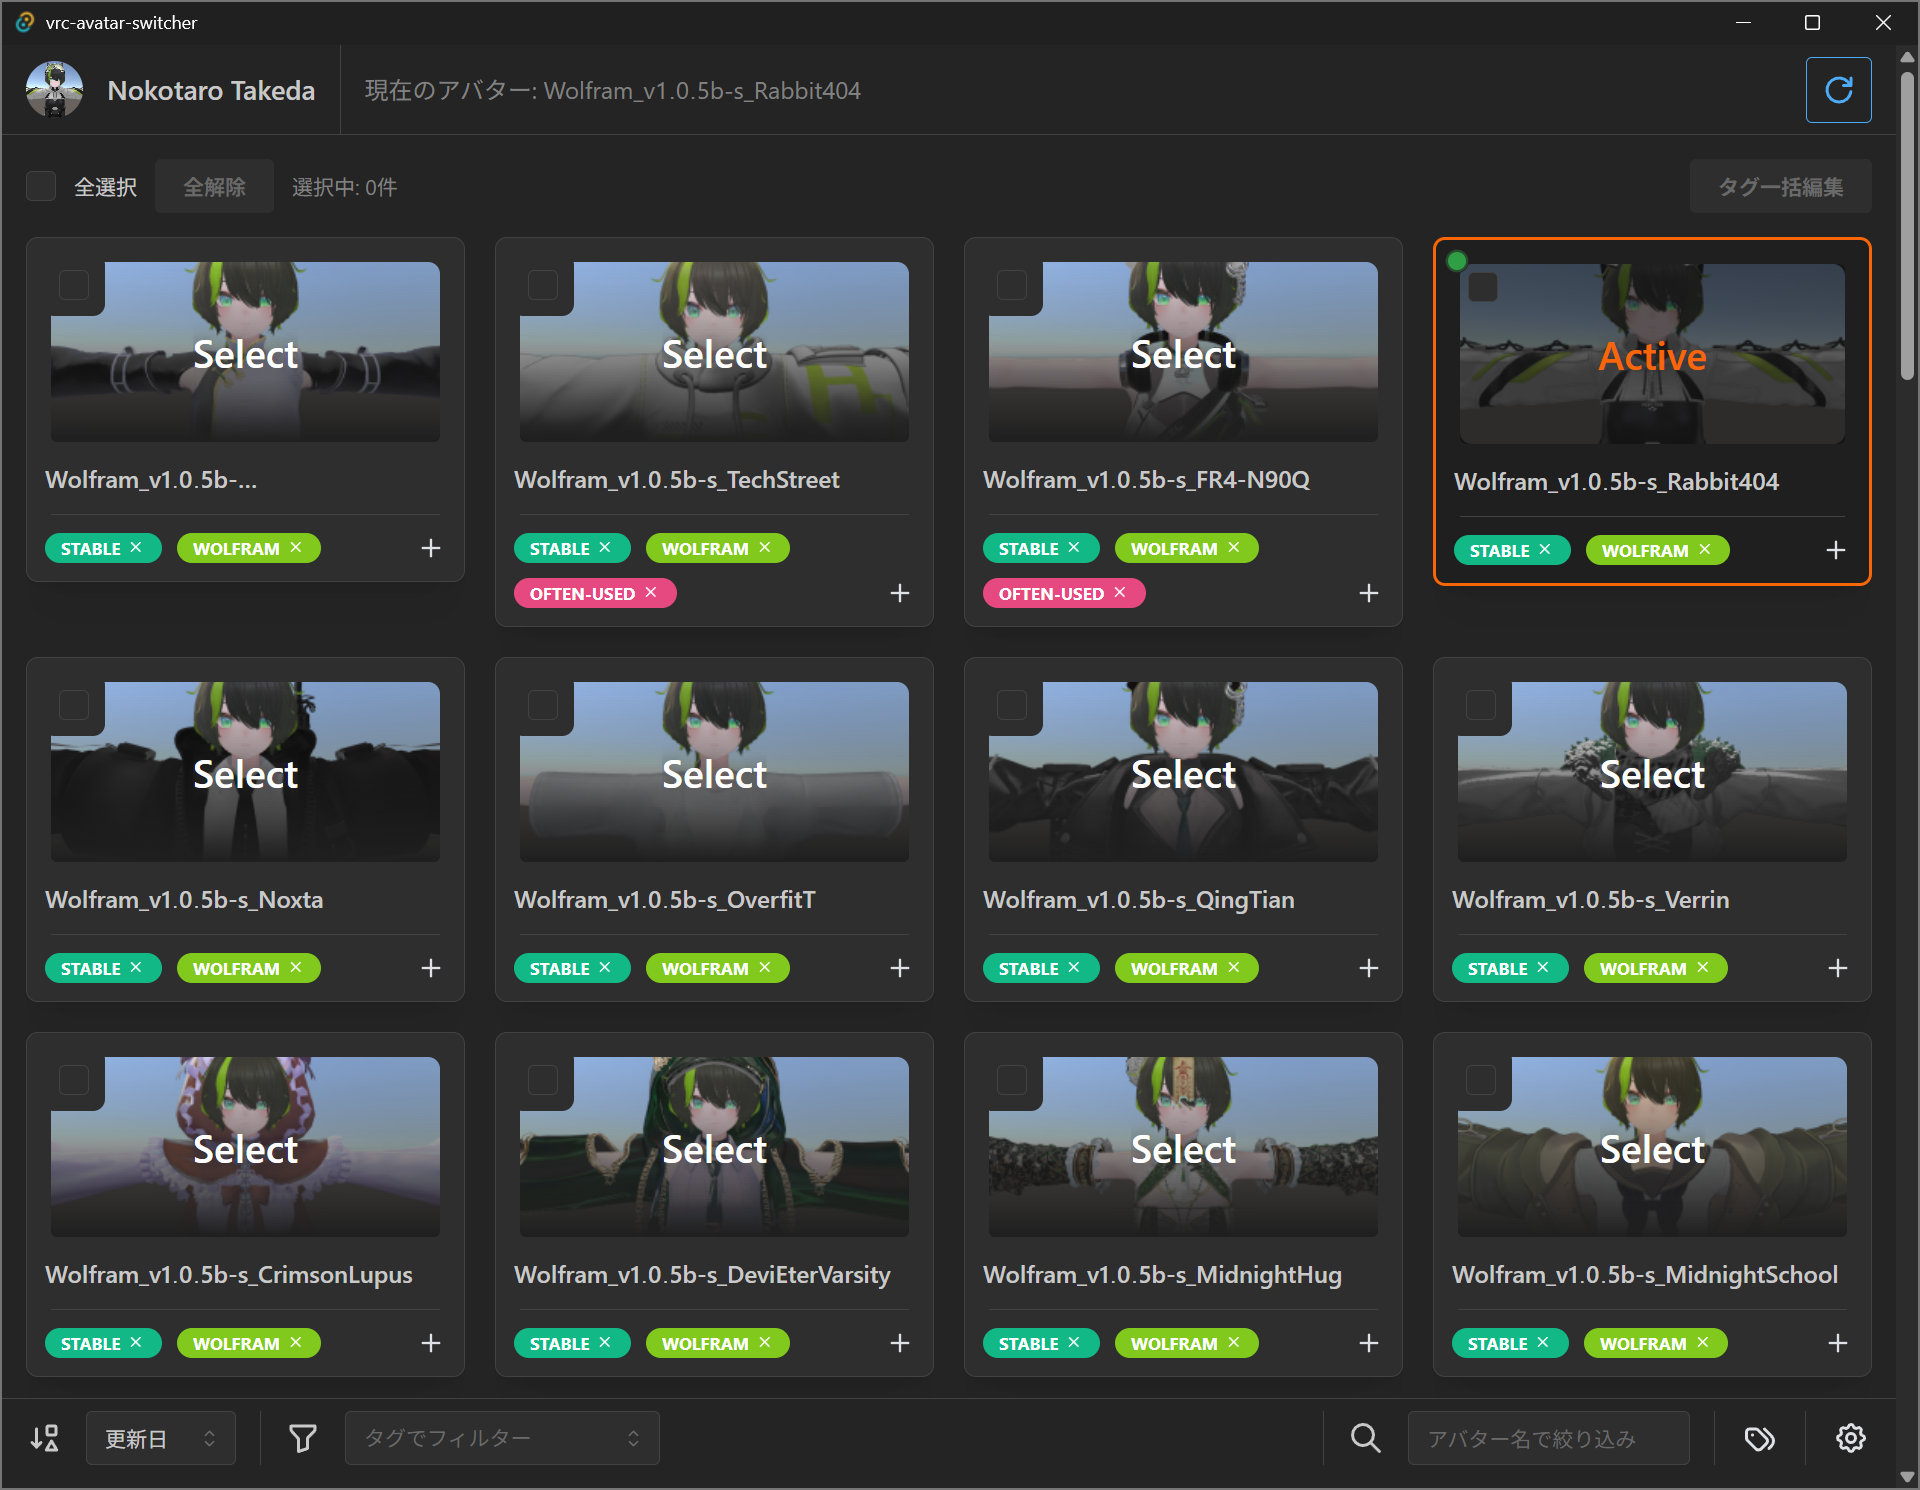Open the tag manager icon
Screen dimensions: 1920x1490
point(1759,1438)
